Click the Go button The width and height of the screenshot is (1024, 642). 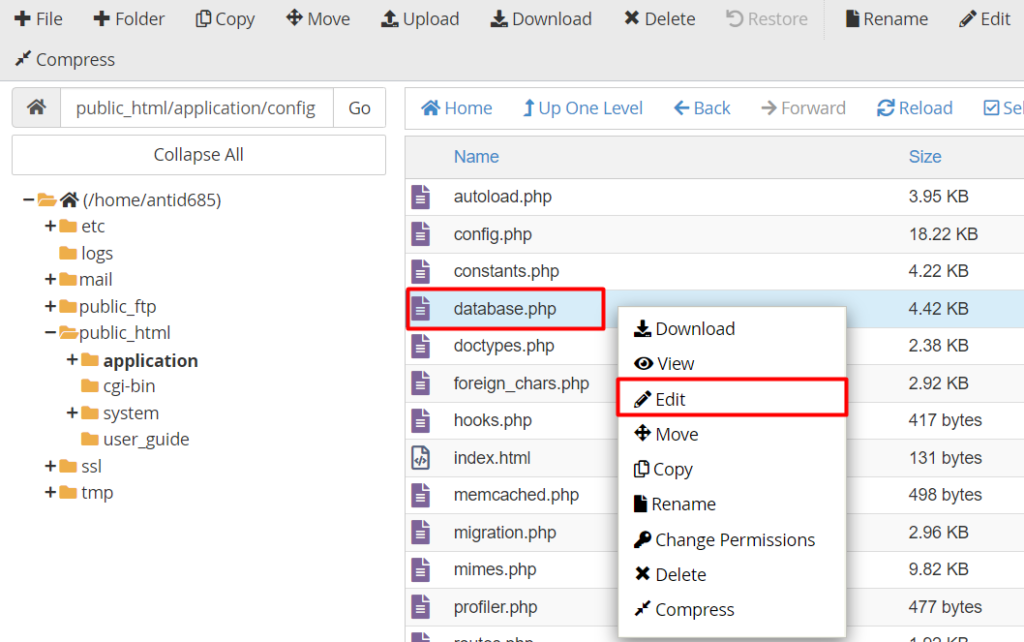point(359,108)
